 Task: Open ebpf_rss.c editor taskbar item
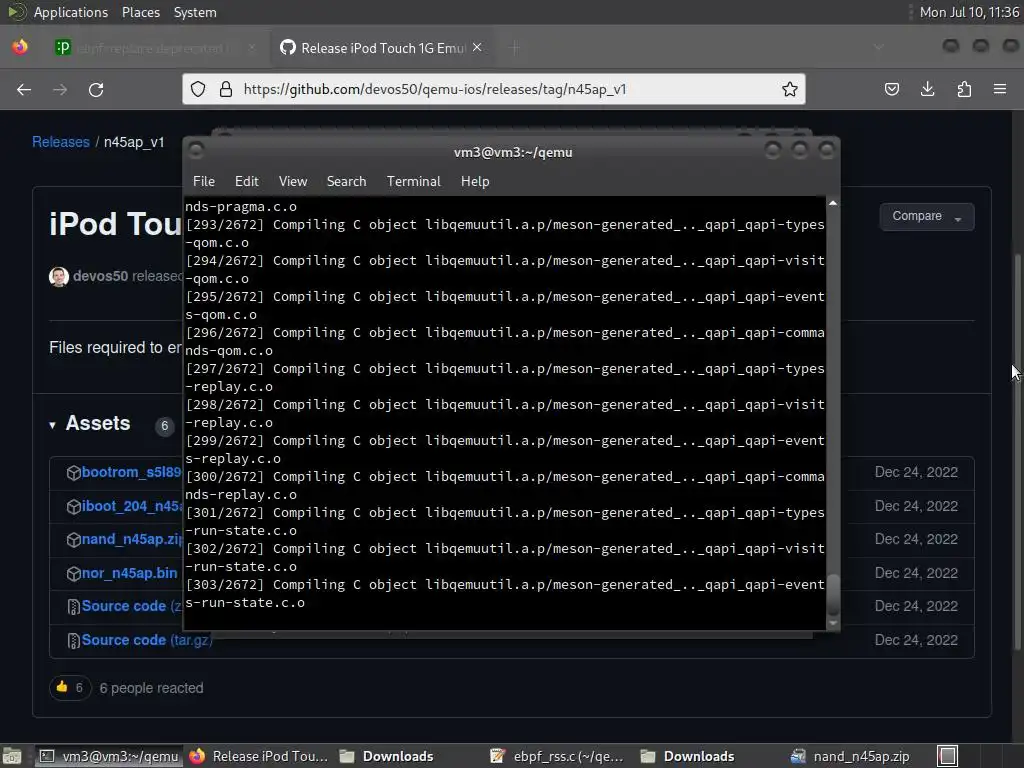(558, 756)
